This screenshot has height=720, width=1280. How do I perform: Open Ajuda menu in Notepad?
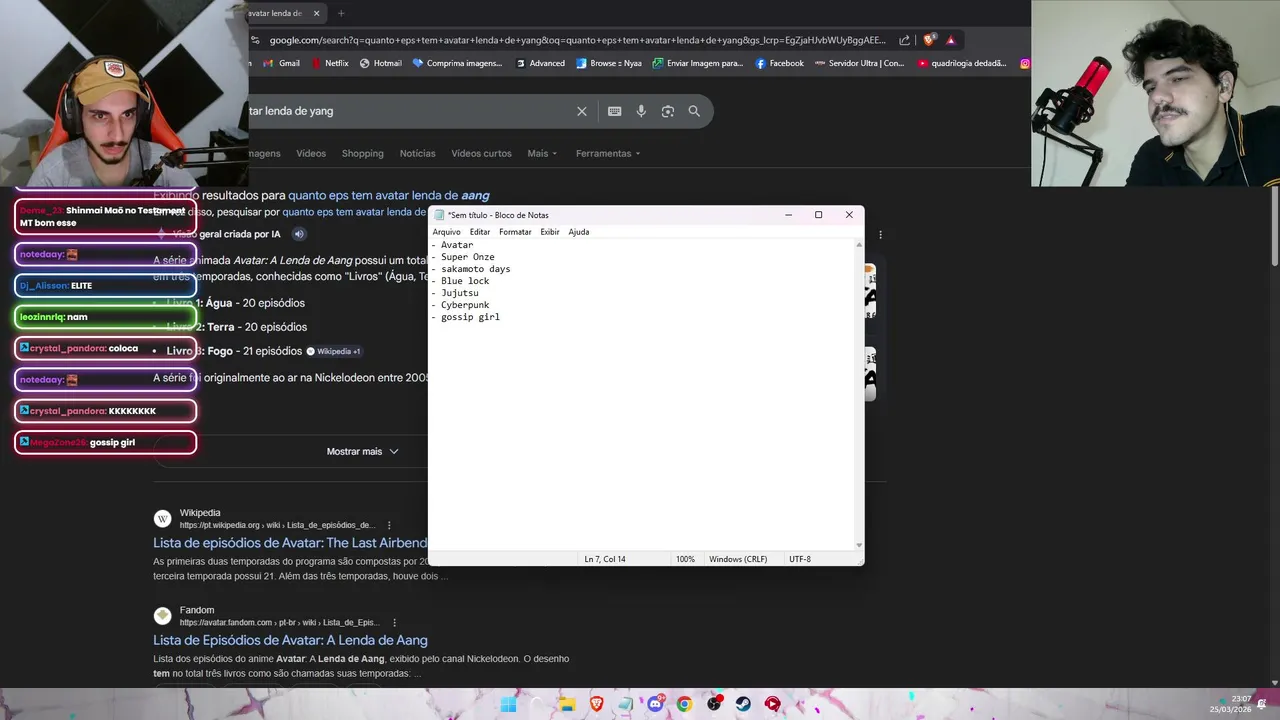coord(578,232)
